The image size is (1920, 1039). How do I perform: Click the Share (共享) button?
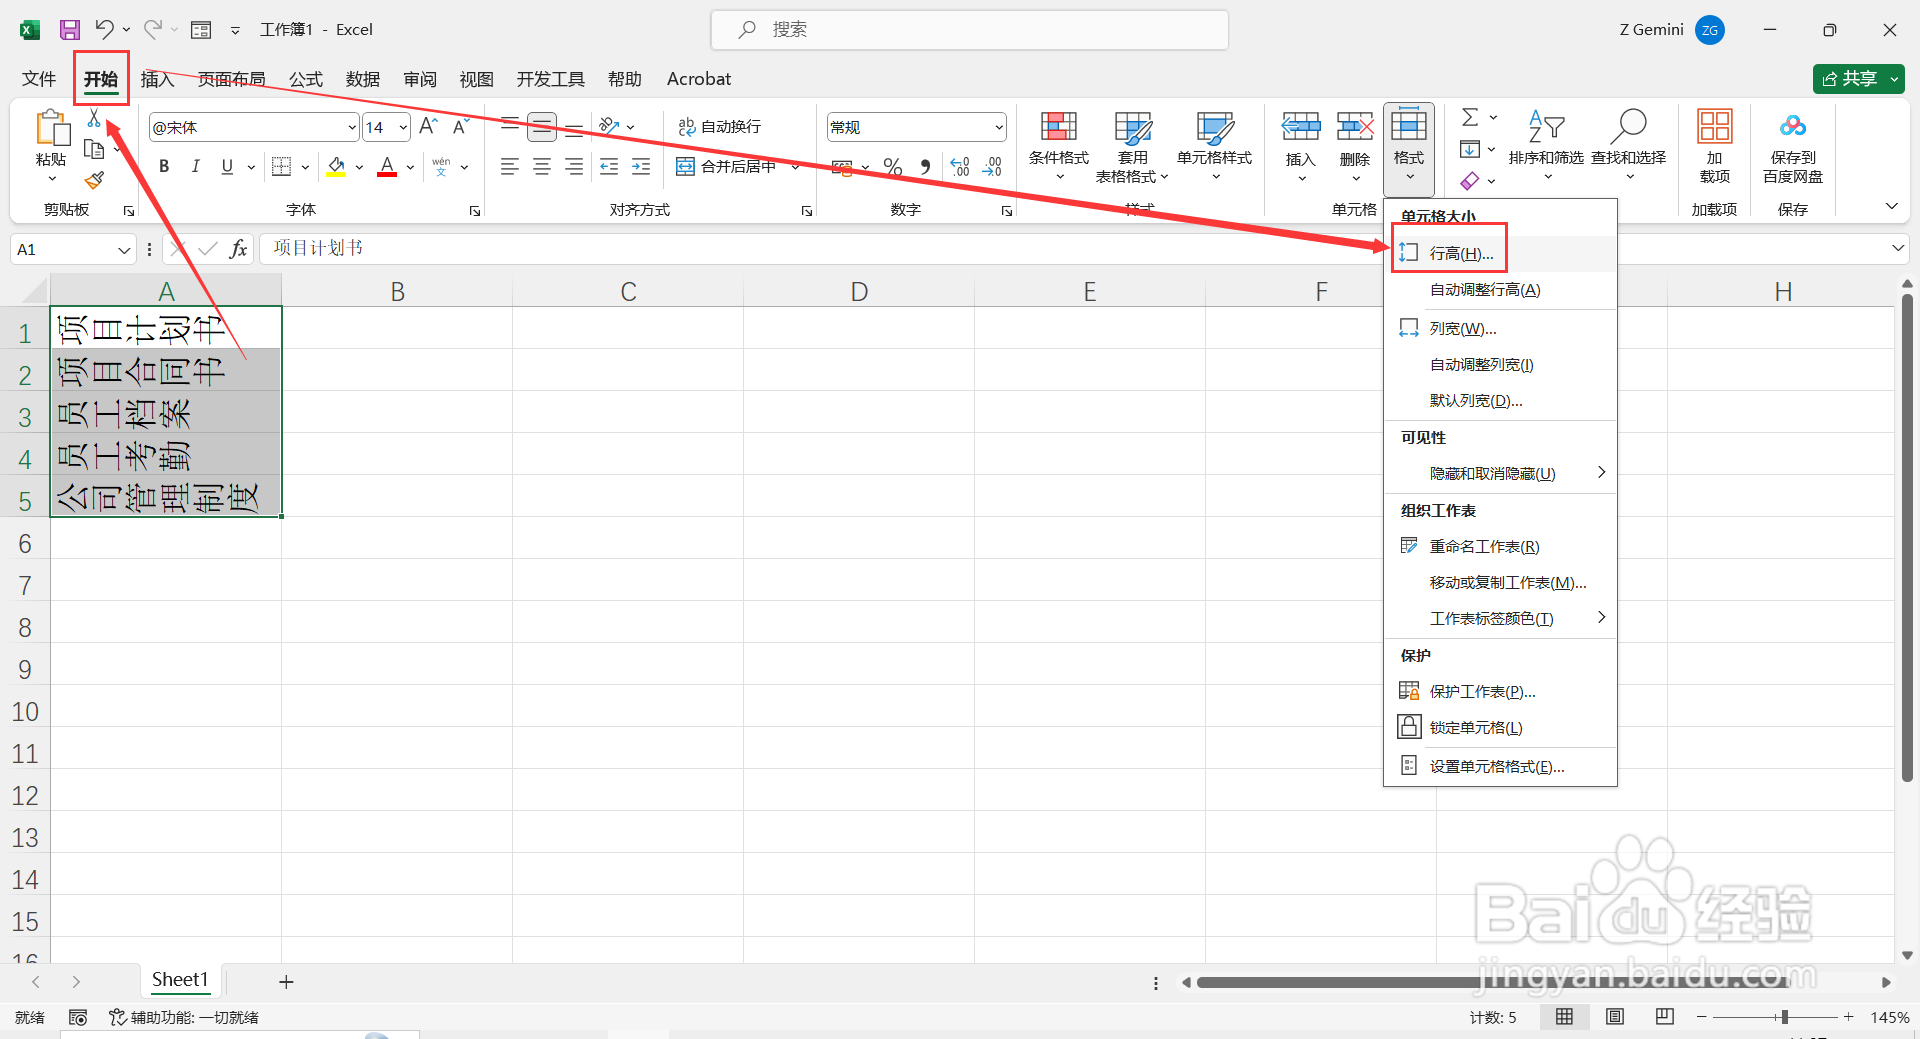(x=1859, y=79)
